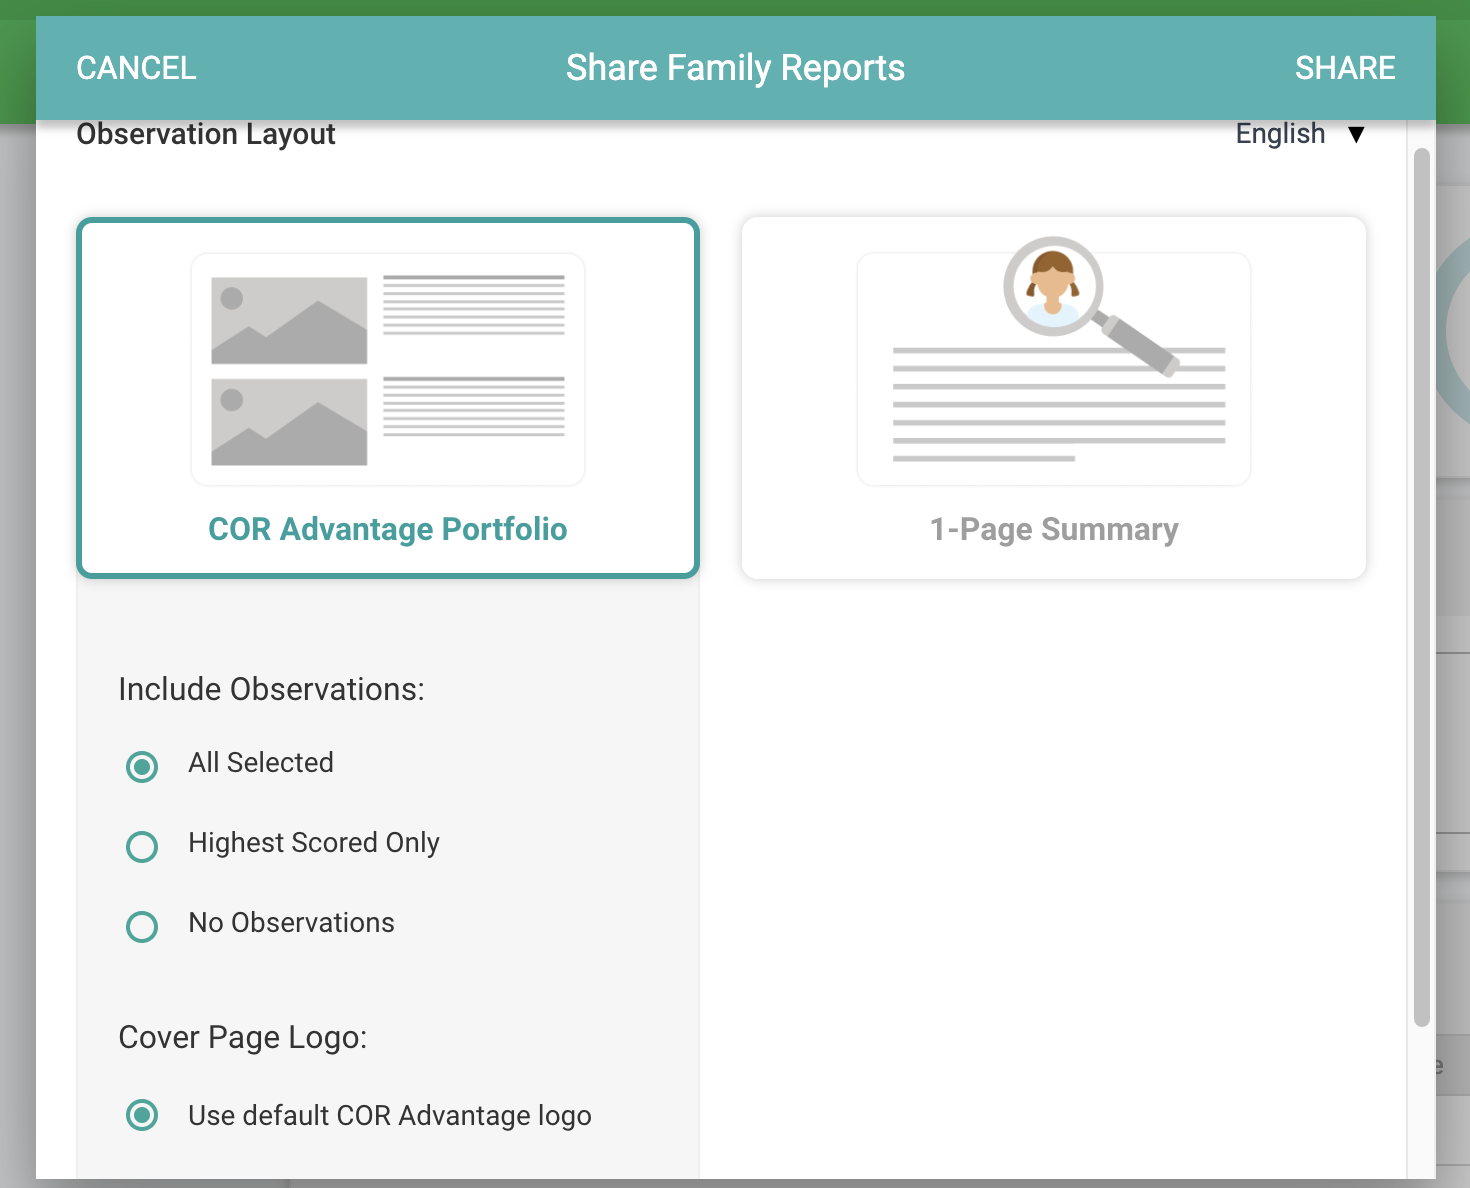Click the Include Observations label
1470x1188 pixels.
271,689
